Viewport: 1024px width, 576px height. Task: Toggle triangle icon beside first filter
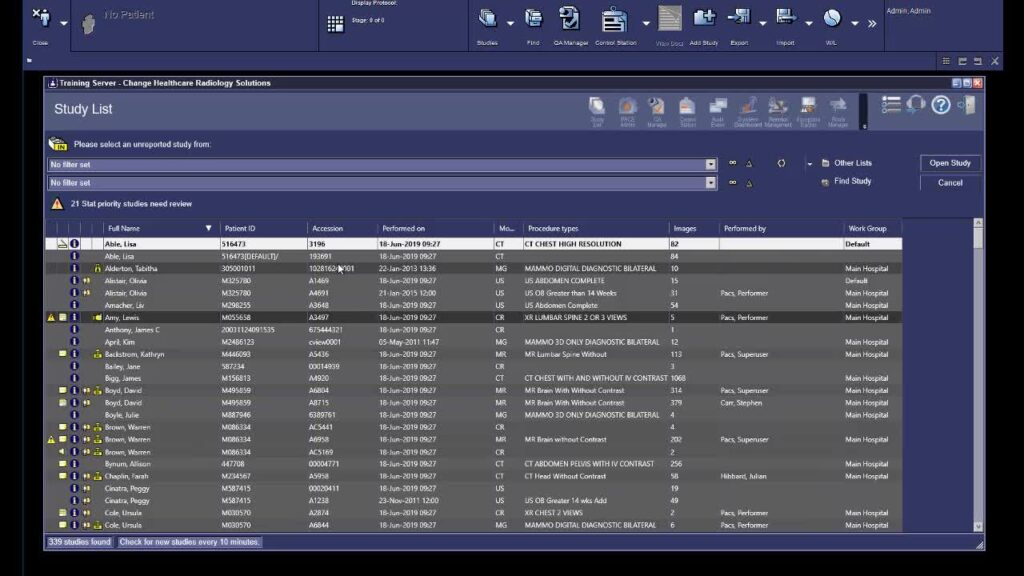click(x=749, y=164)
